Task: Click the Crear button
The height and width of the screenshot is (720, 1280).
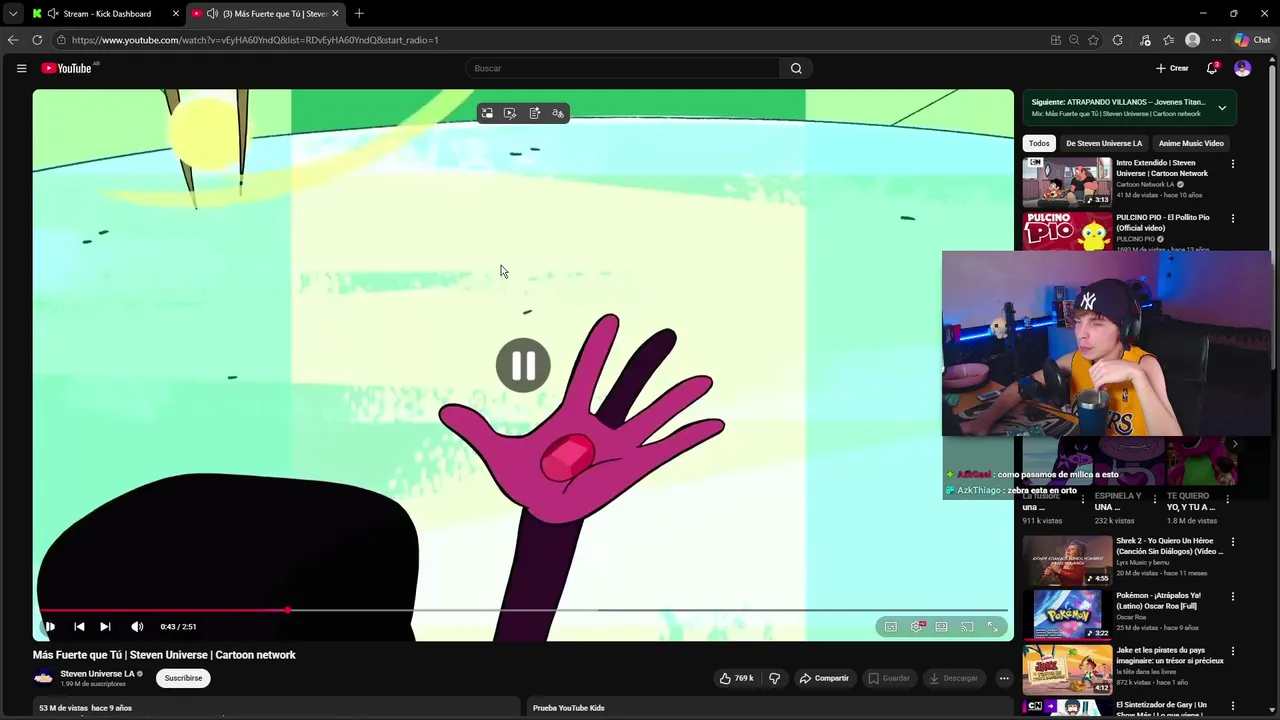Action: point(1172,68)
